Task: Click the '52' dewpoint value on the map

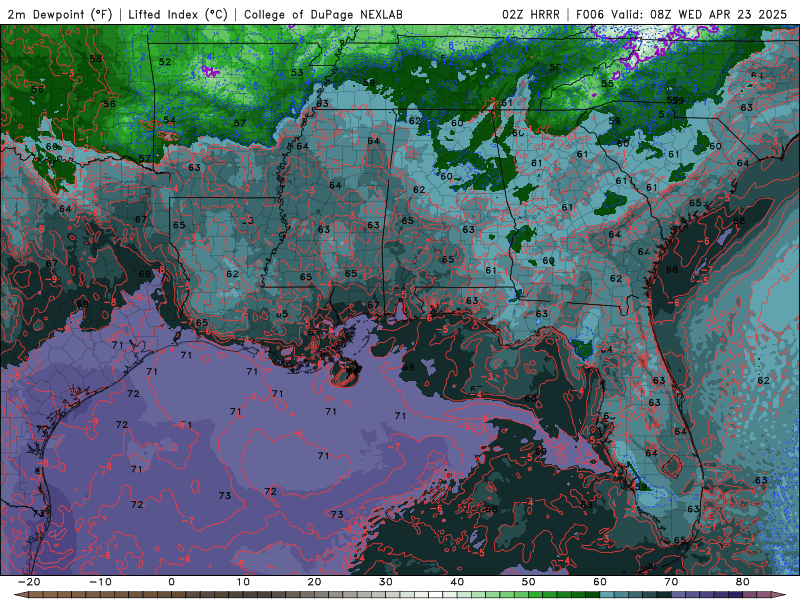Action: coord(165,62)
